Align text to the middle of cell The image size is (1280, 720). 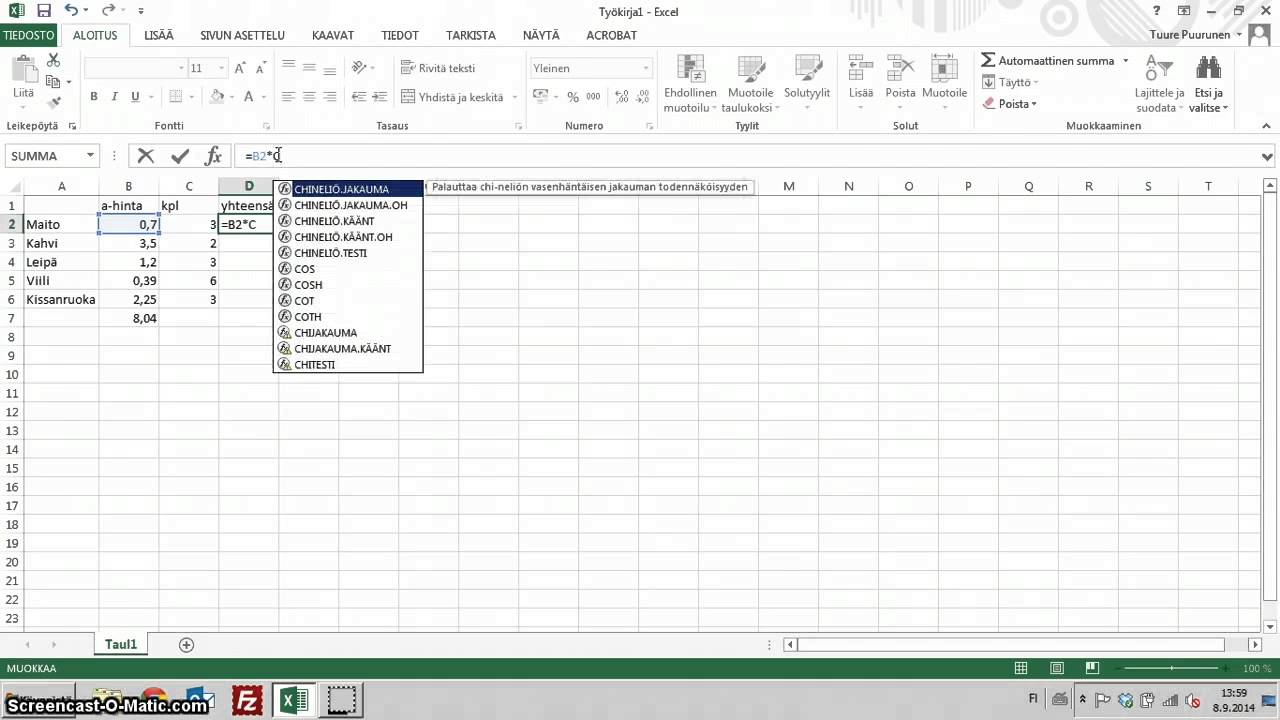[309, 67]
